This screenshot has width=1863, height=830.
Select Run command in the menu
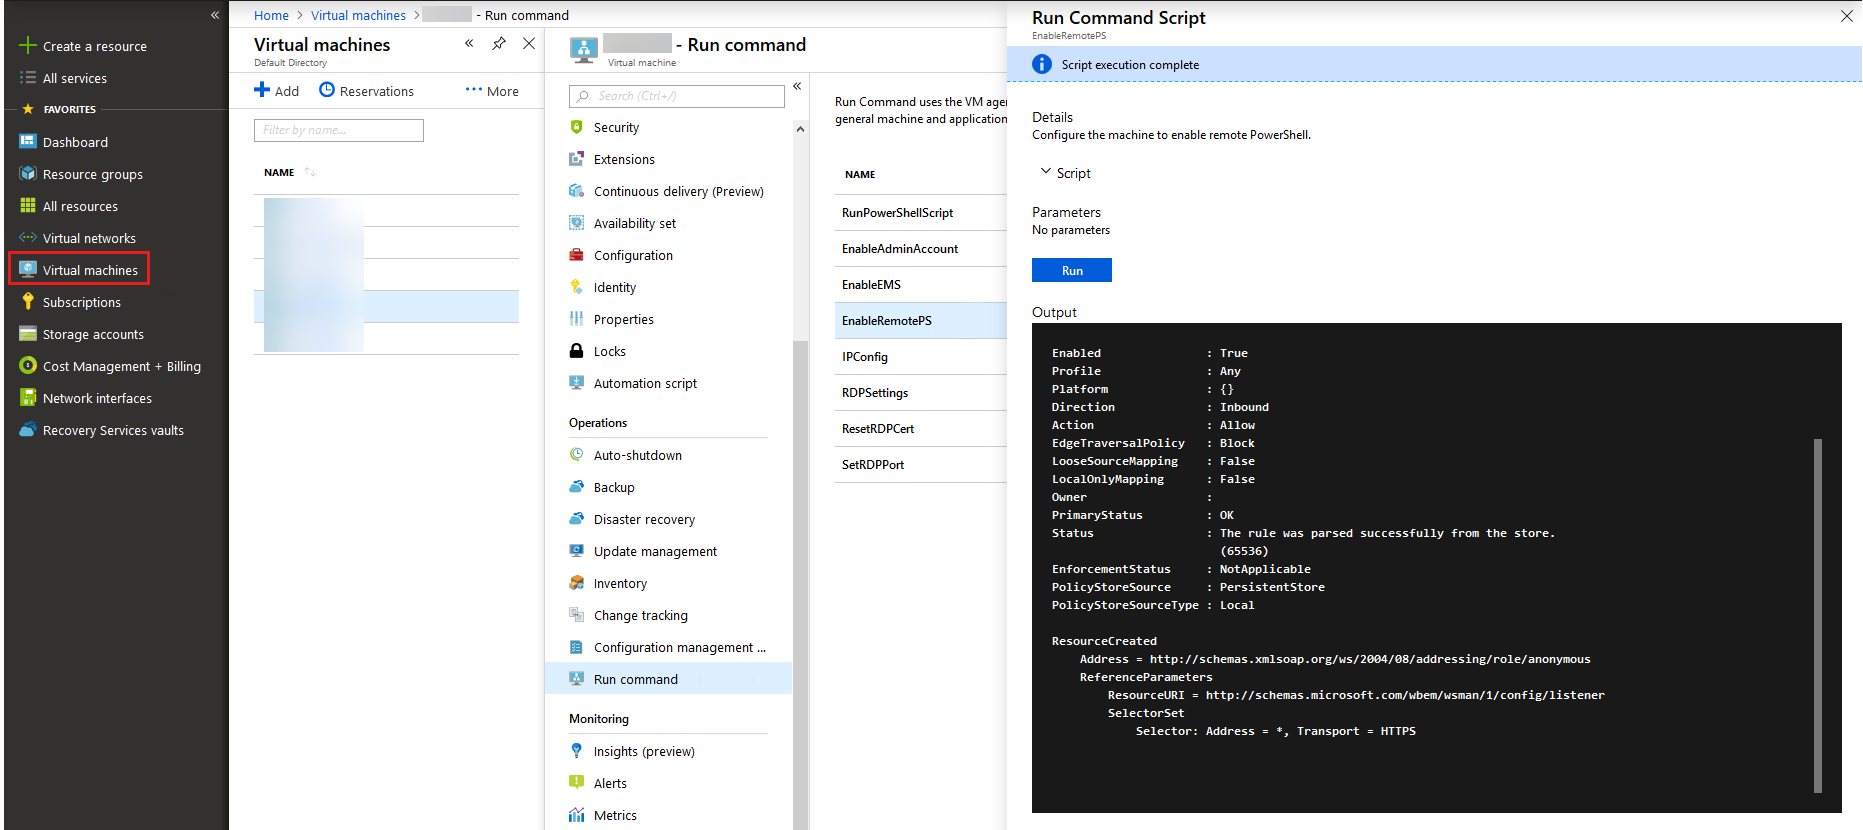tap(635, 679)
